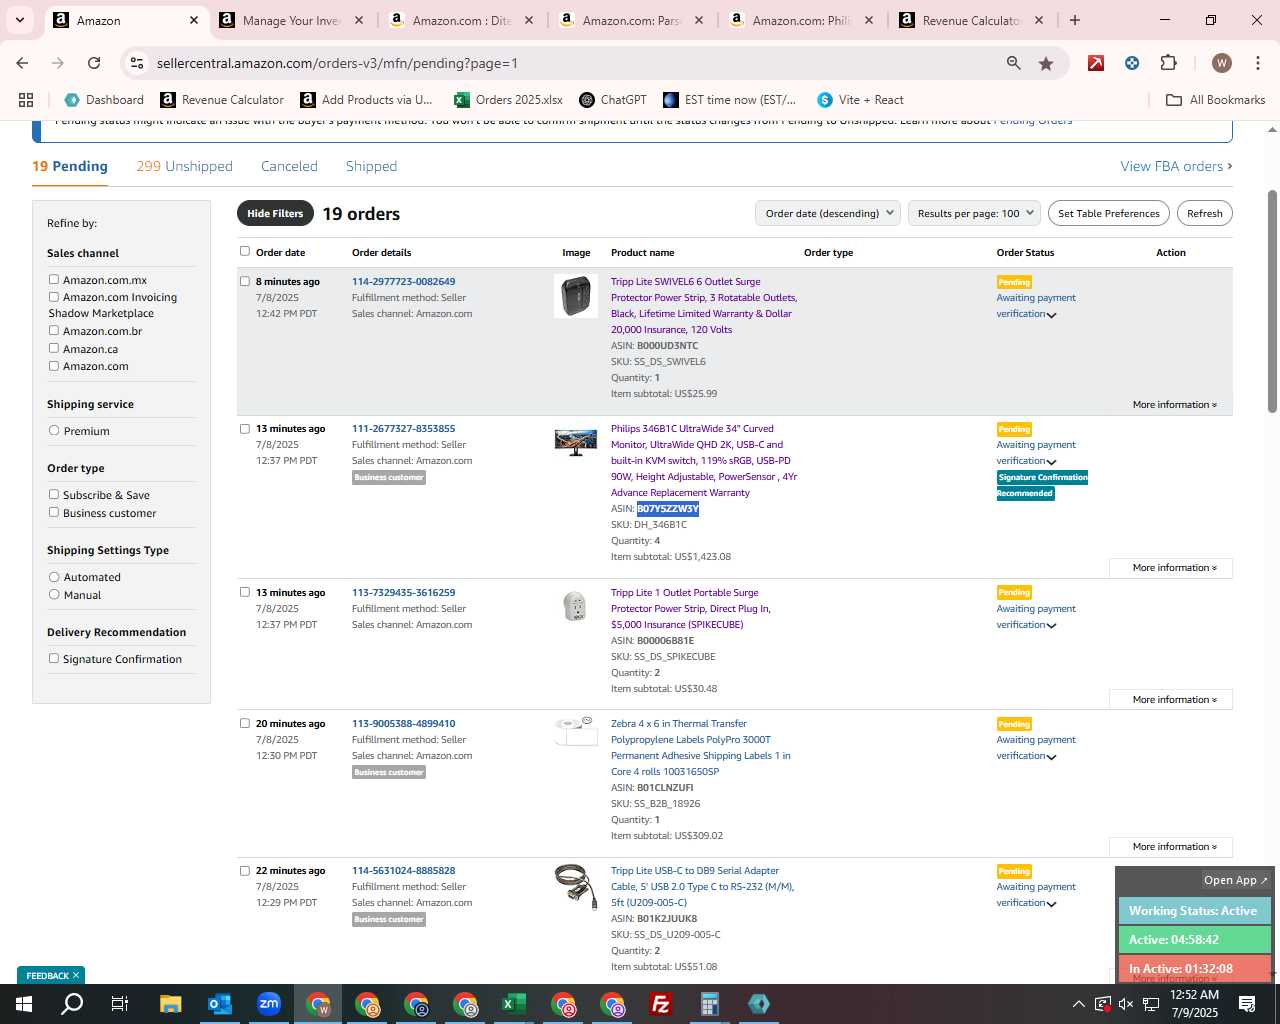The width and height of the screenshot is (1280, 1024).
Task: Close the Manage Your Inventory tab
Action: [358, 20]
